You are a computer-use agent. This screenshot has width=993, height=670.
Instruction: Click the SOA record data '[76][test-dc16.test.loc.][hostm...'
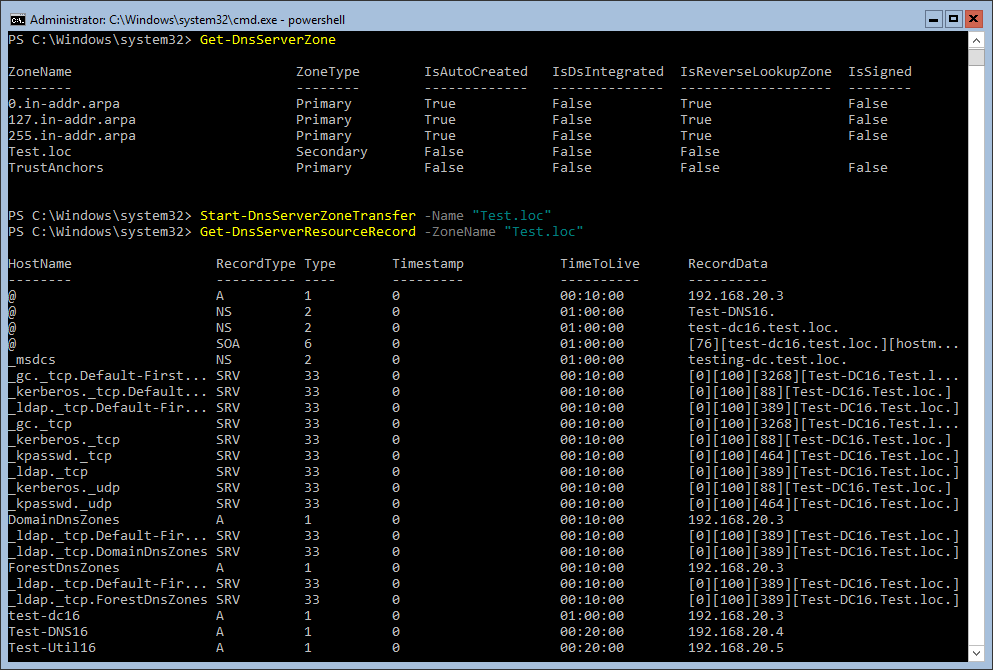823,344
